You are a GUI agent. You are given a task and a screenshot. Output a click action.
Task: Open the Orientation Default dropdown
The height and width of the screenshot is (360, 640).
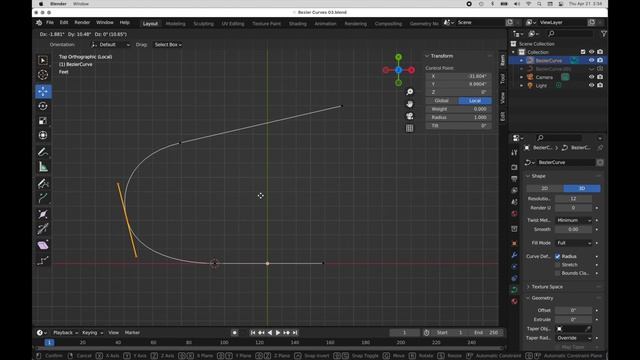(x=110, y=44)
